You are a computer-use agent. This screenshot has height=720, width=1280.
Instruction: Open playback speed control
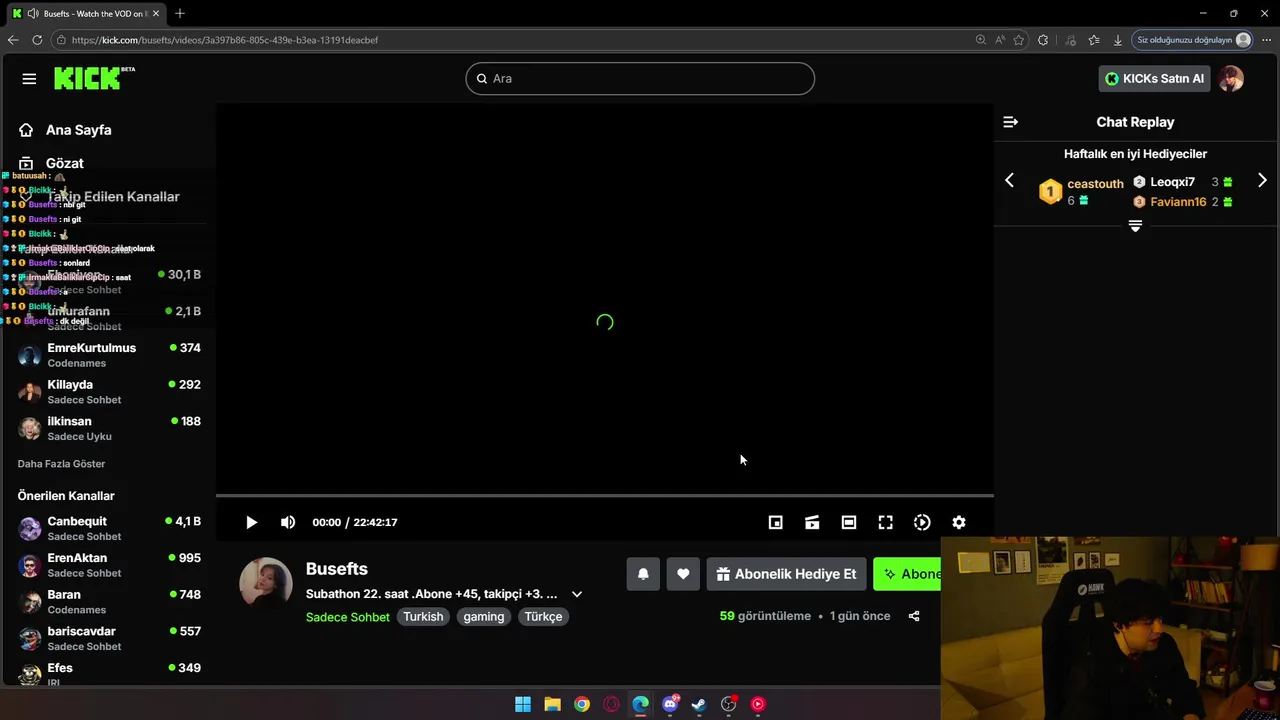pyautogui.click(x=922, y=522)
